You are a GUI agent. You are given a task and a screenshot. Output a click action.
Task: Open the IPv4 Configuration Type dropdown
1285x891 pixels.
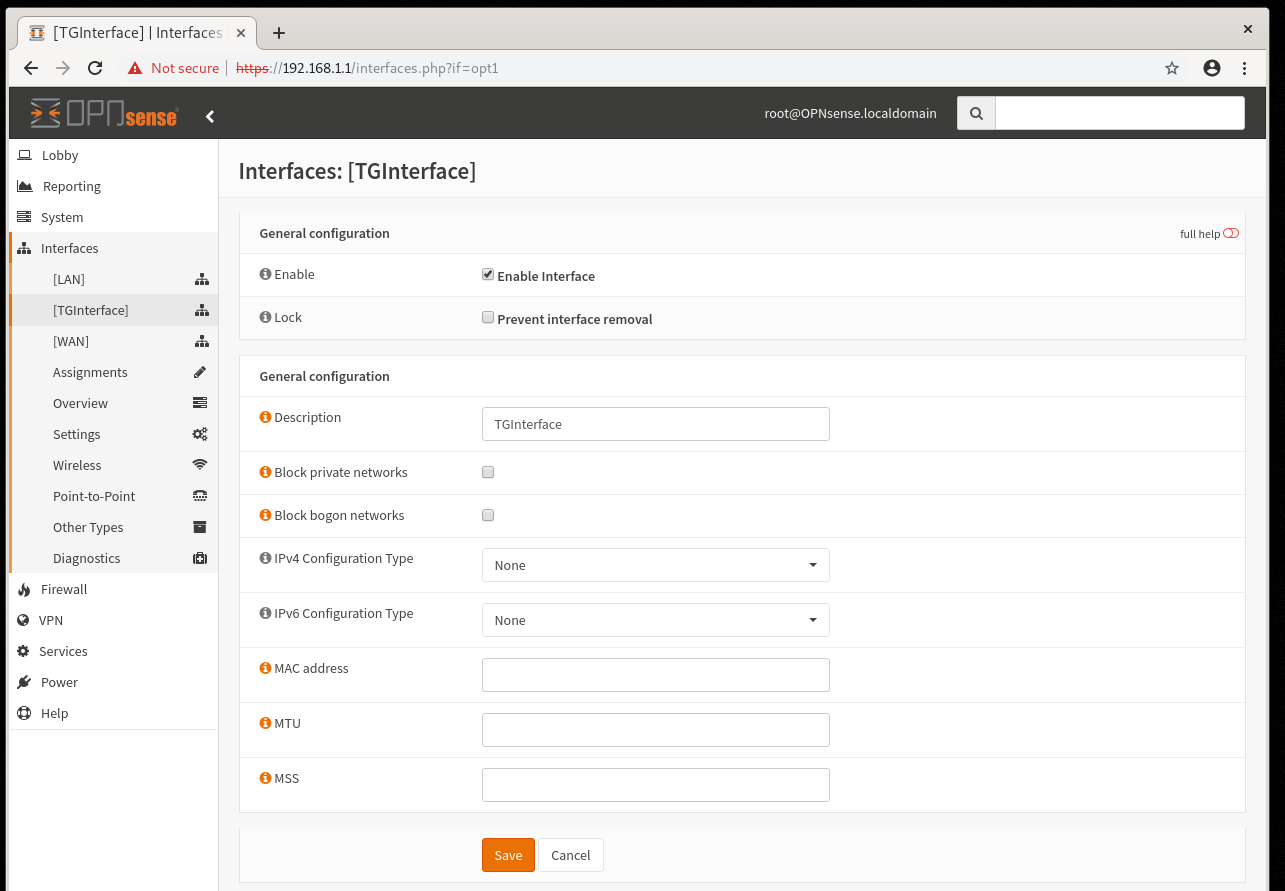pyautogui.click(x=655, y=564)
